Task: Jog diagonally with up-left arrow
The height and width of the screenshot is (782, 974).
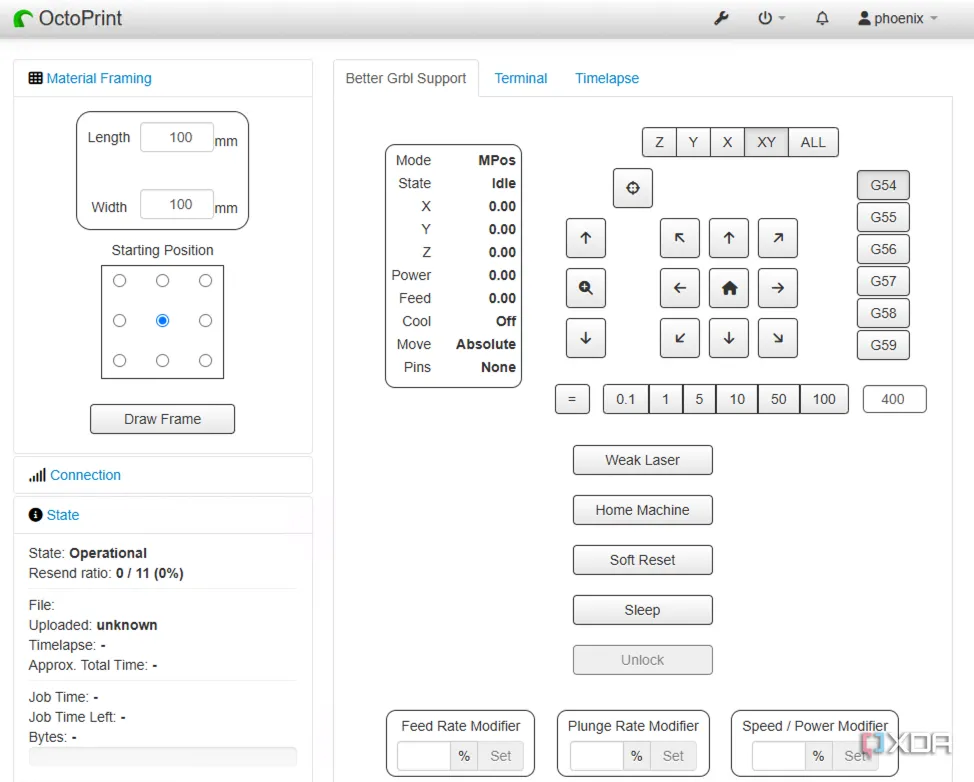Action: (x=680, y=238)
